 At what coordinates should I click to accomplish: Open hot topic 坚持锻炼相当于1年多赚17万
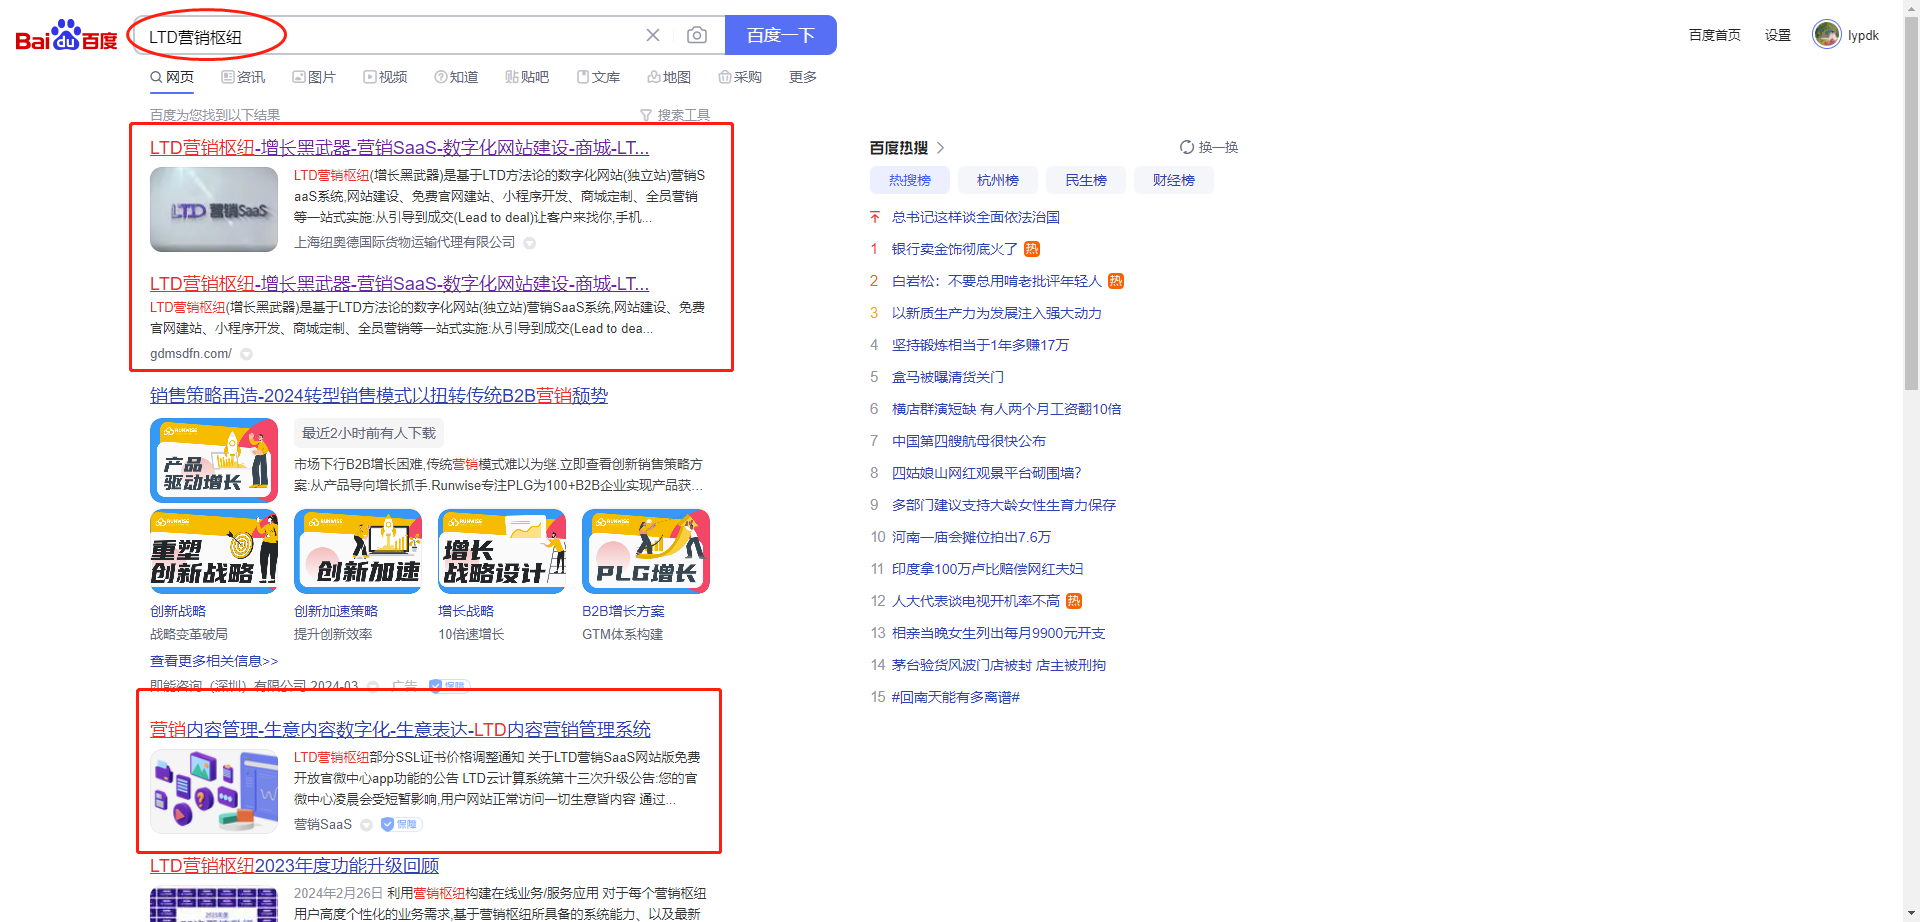click(x=980, y=345)
